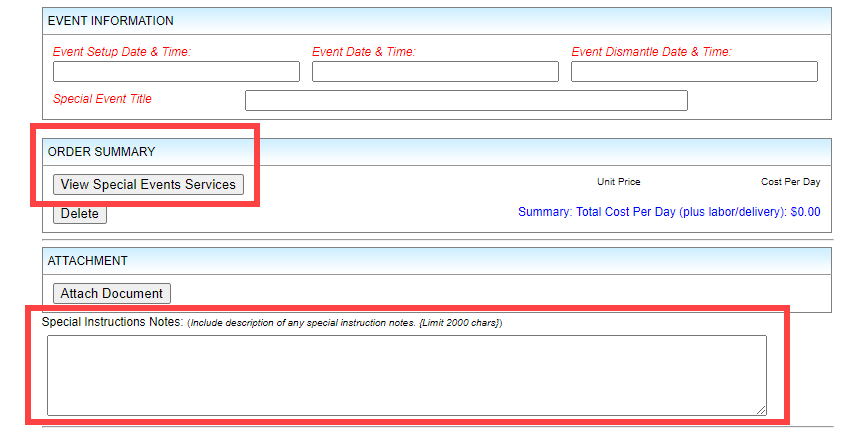Screen dimensions: 852x433
Task: Click the EVENT INFORMATION section header
Action: 111,21
